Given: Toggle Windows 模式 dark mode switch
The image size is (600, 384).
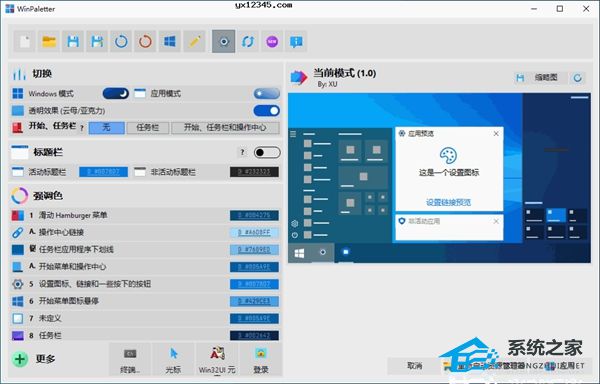Looking at the screenshot, I should pyautogui.click(x=116, y=93).
